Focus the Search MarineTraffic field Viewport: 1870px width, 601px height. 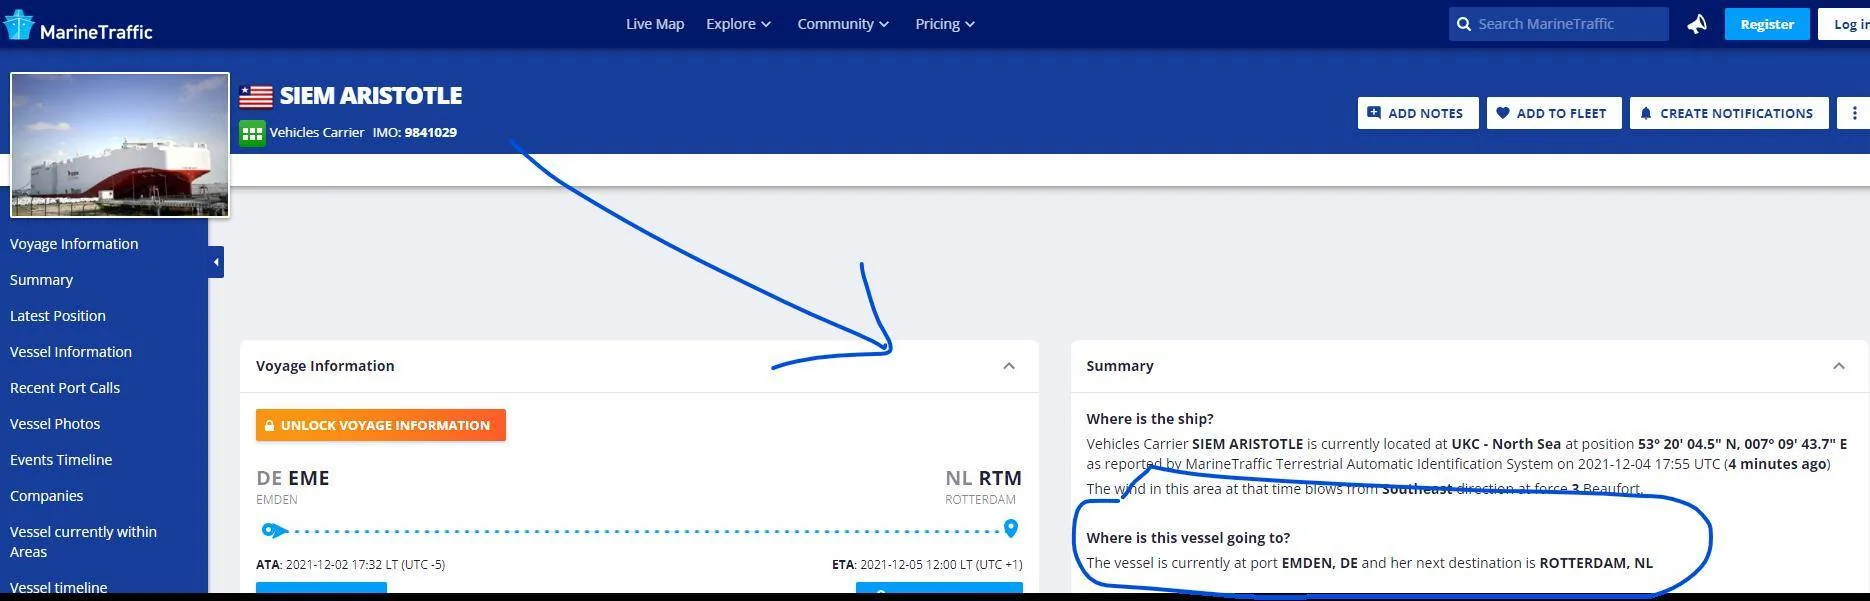tap(1558, 24)
